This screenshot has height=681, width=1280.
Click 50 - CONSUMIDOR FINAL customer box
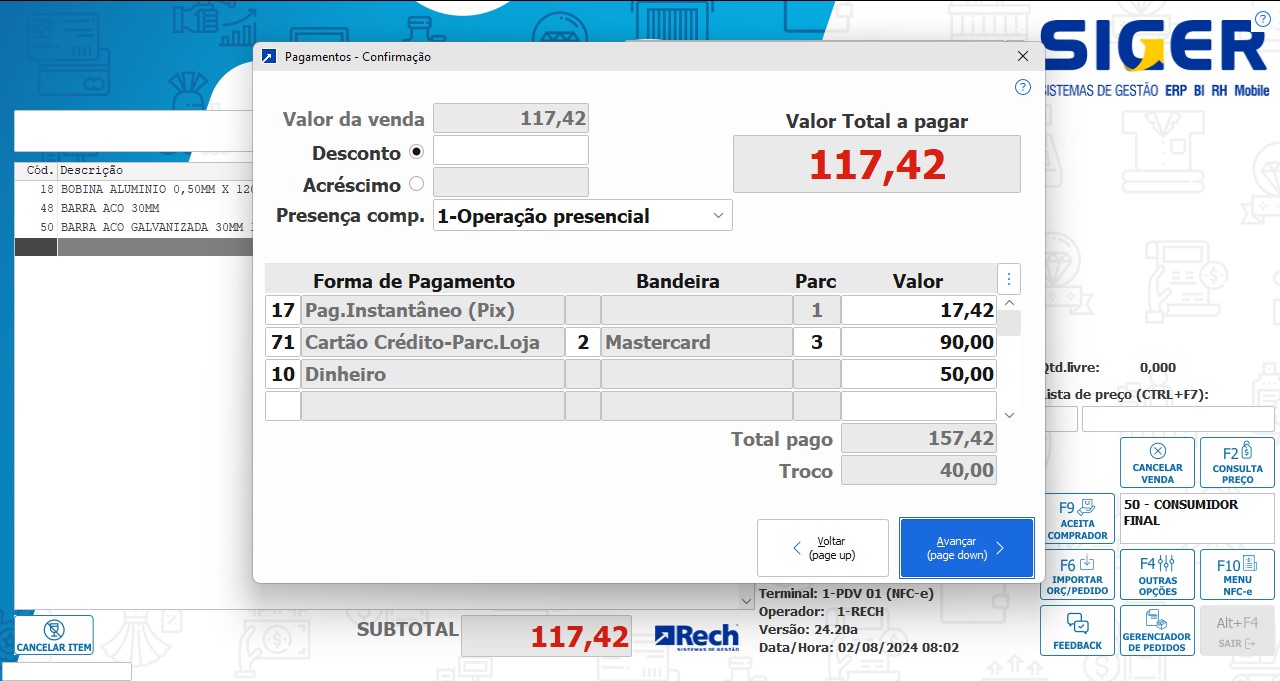pyautogui.click(x=1197, y=519)
